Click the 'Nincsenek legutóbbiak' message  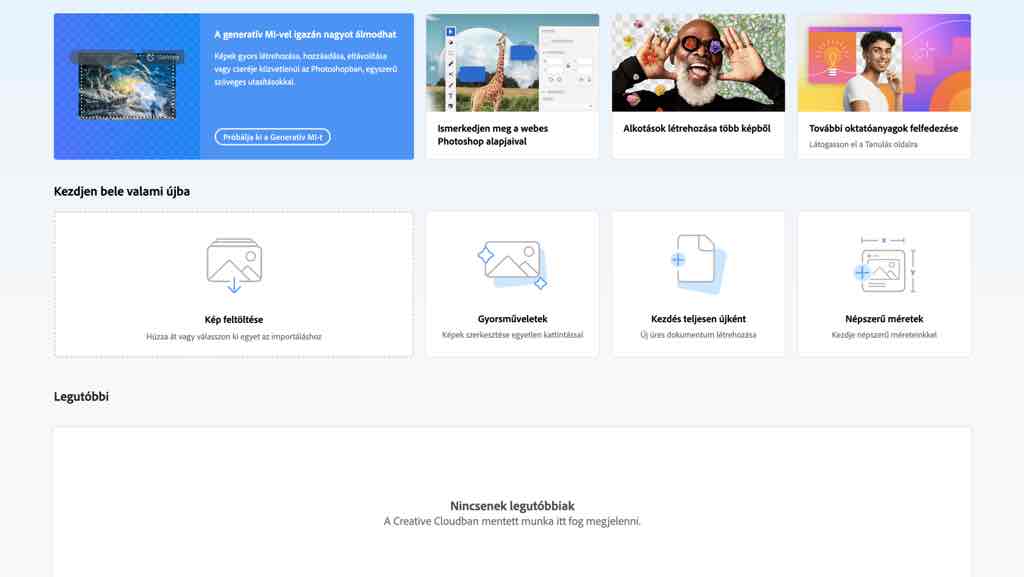click(513, 506)
